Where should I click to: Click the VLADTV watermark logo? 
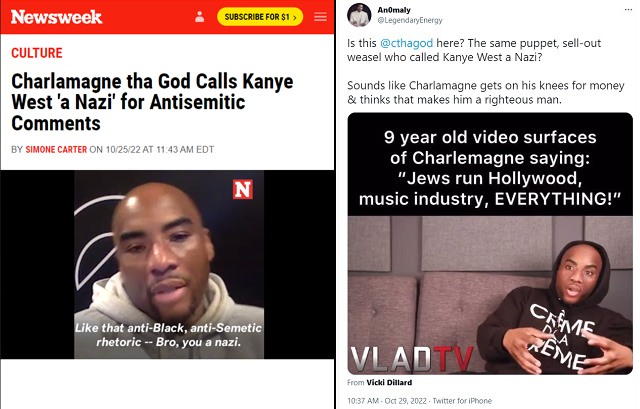(x=411, y=359)
